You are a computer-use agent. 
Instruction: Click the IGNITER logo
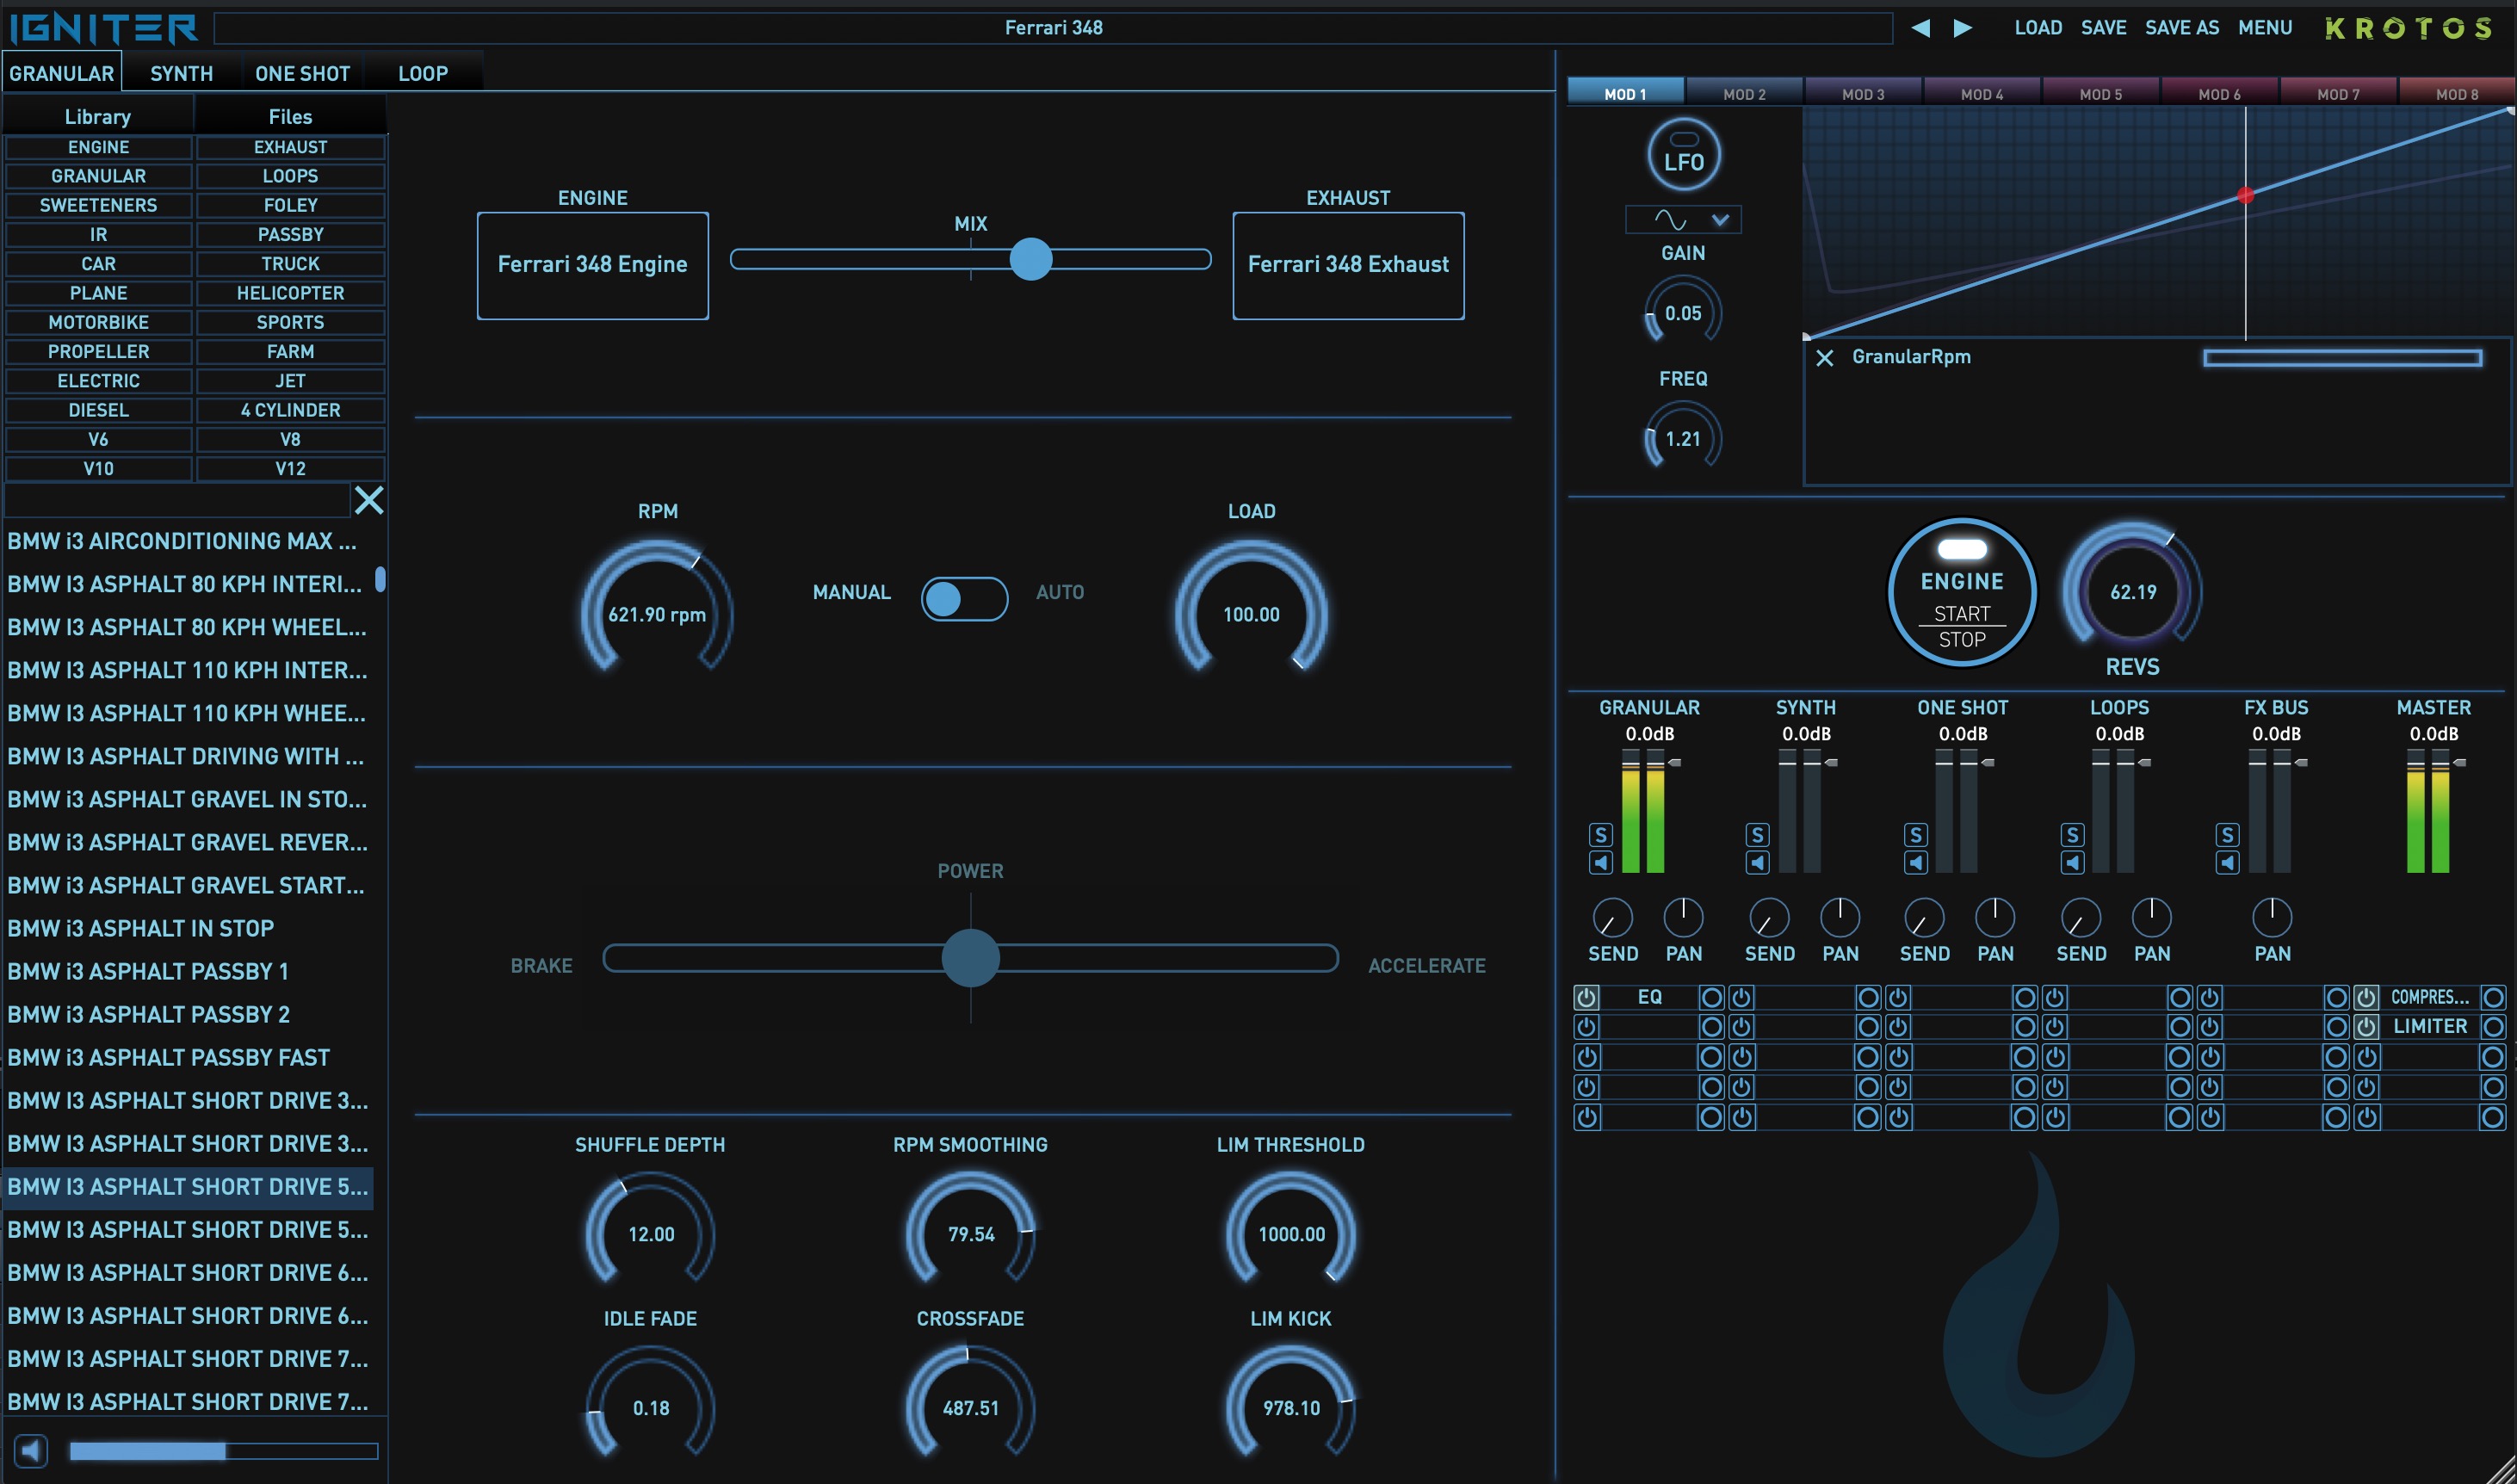104,28
